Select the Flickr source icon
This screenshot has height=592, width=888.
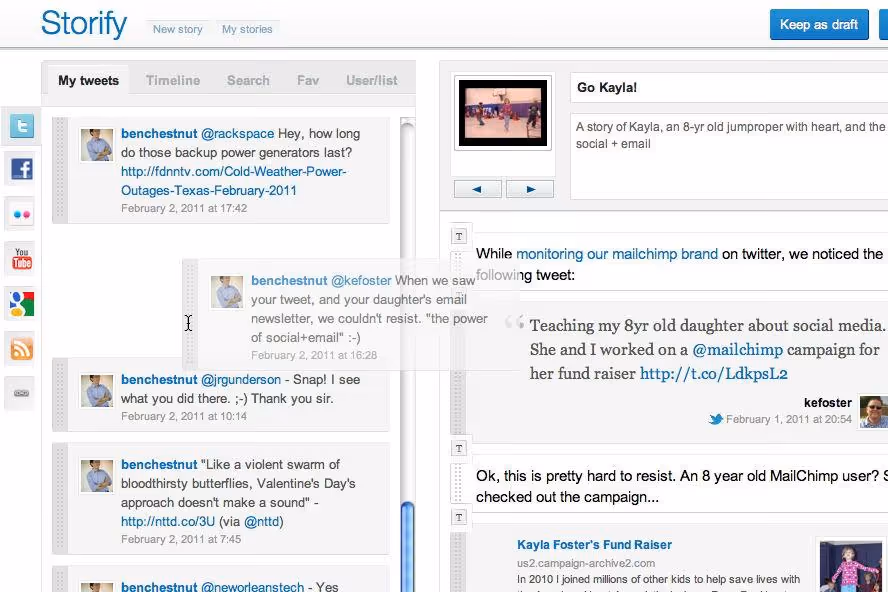[x=22, y=214]
